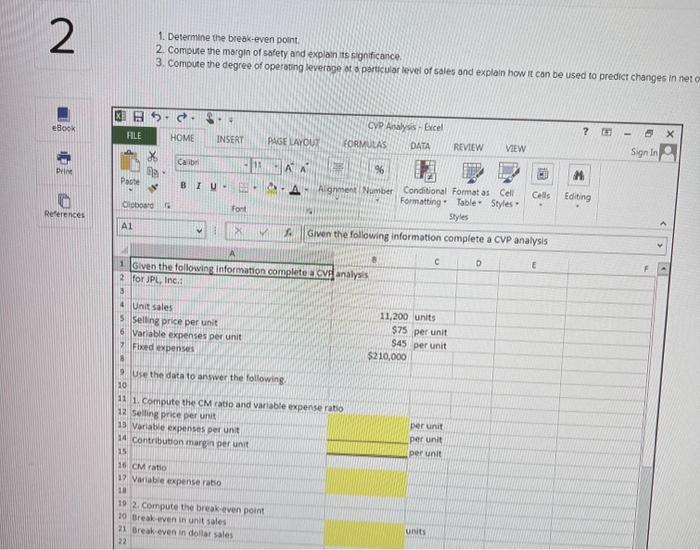Switch to the DATA tab
Image resolution: width=700 pixels, height=550 pixels.
(420, 146)
